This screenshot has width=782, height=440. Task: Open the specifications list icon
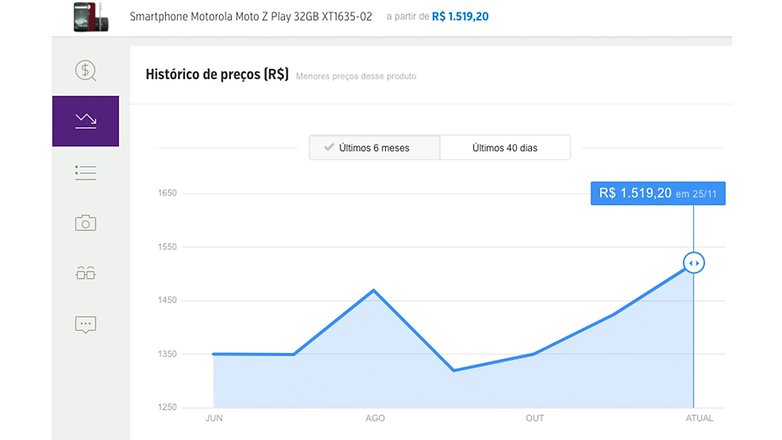[x=86, y=173]
